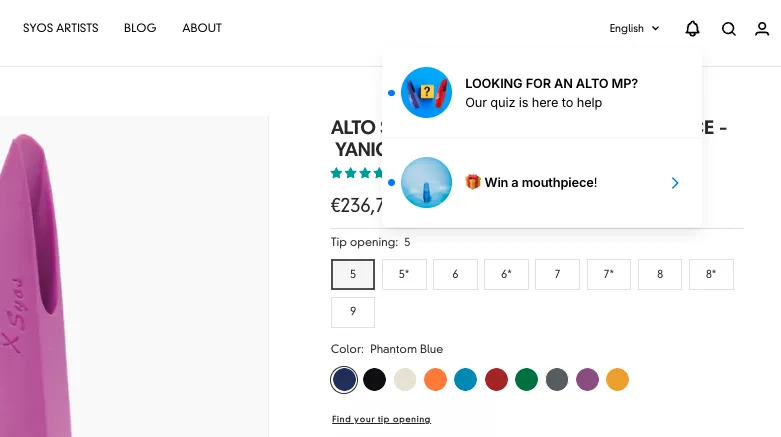Click the Find your tip opening link
Image resolution: width=781 pixels, height=437 pixels.
point(381,419)
